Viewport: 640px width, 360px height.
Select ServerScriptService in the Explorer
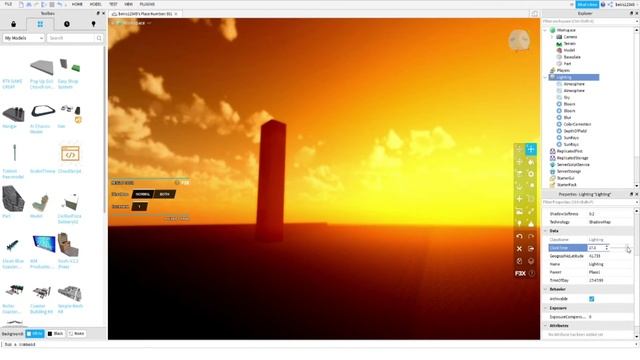pos(573,164)
